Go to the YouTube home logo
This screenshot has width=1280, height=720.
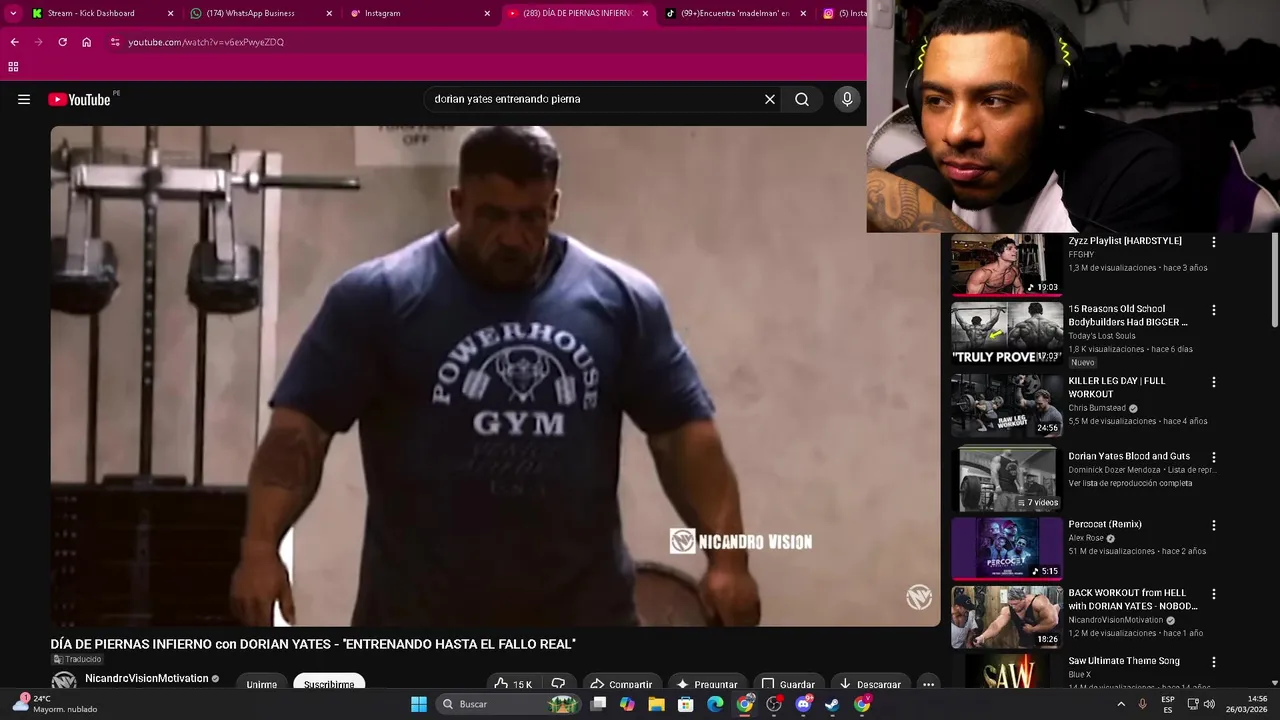click(79, 99)
